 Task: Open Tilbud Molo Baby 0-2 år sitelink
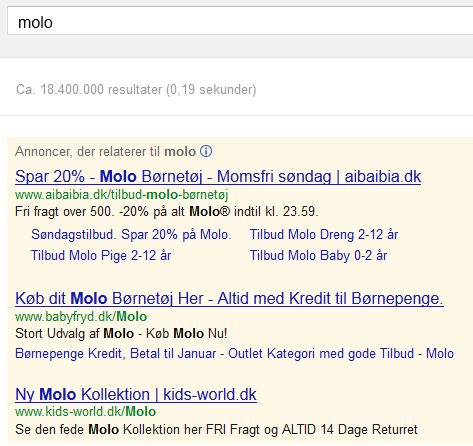point(318,256)
